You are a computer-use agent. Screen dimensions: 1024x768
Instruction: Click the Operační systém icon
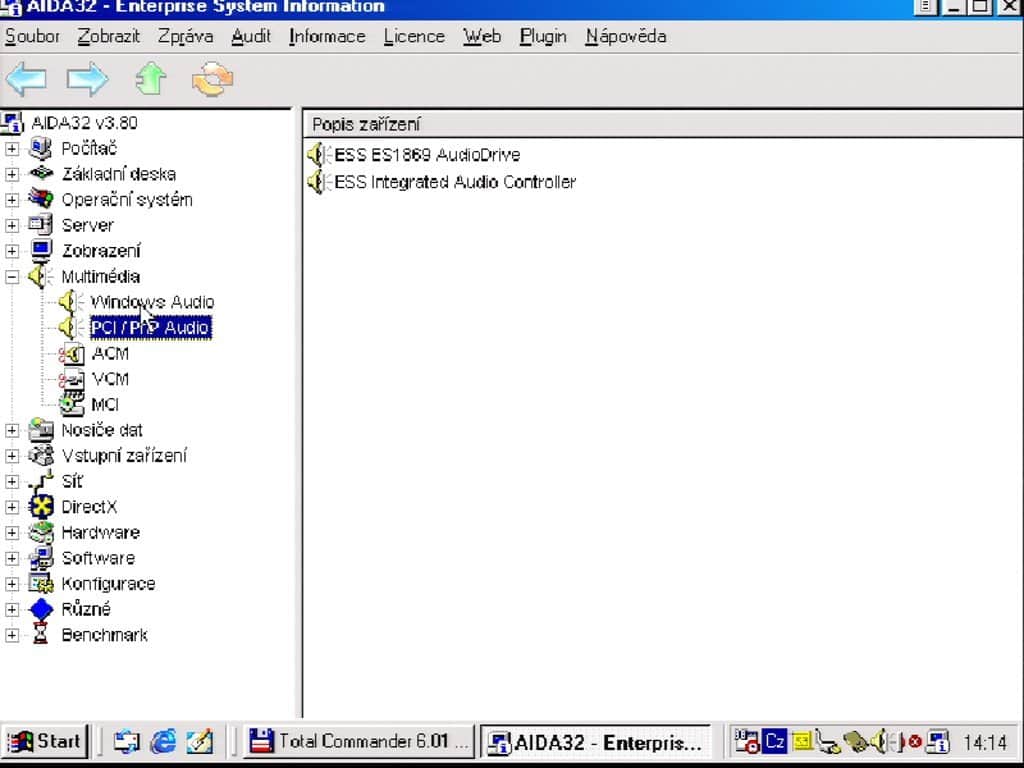pyautogui.click(x=40, y=199)
